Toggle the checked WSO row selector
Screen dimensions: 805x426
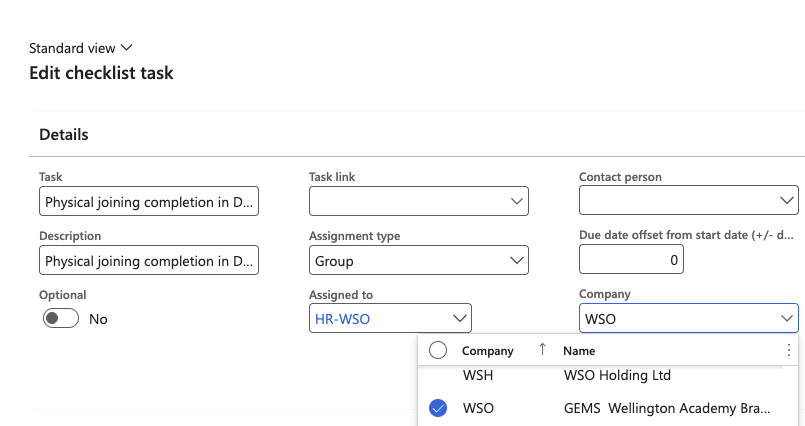(x=438, y=408)
